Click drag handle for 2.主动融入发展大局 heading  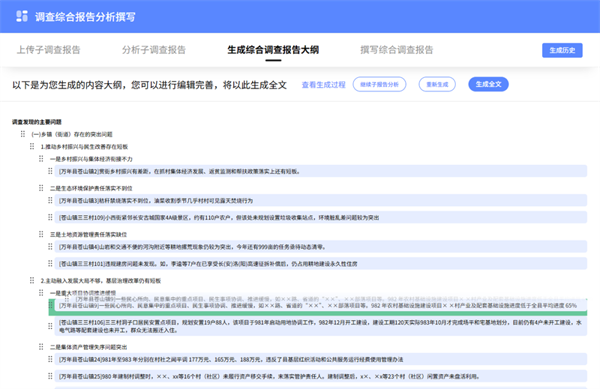coord(32,280)
